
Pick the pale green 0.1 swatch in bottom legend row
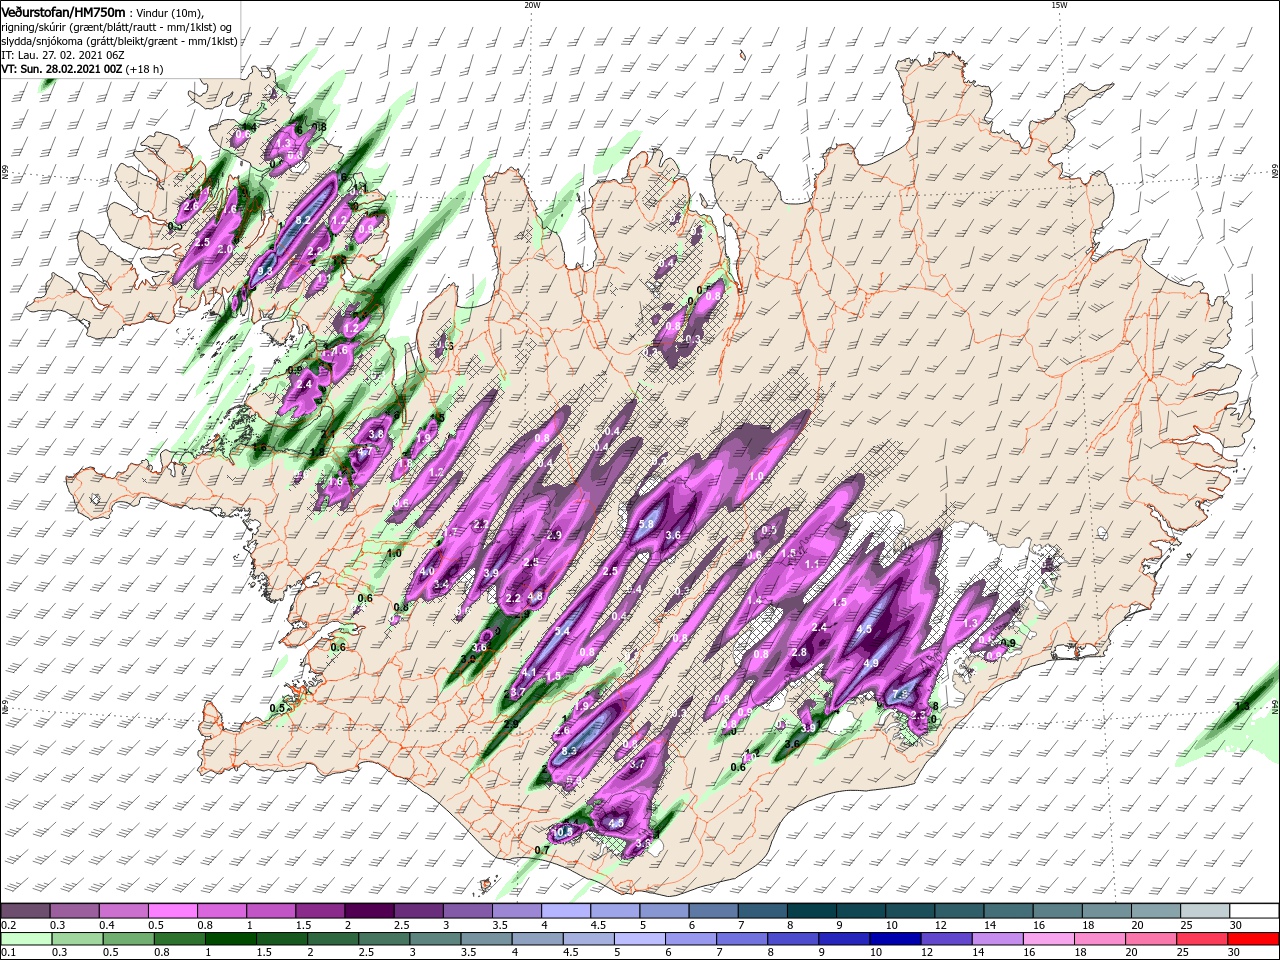point(25,939)
